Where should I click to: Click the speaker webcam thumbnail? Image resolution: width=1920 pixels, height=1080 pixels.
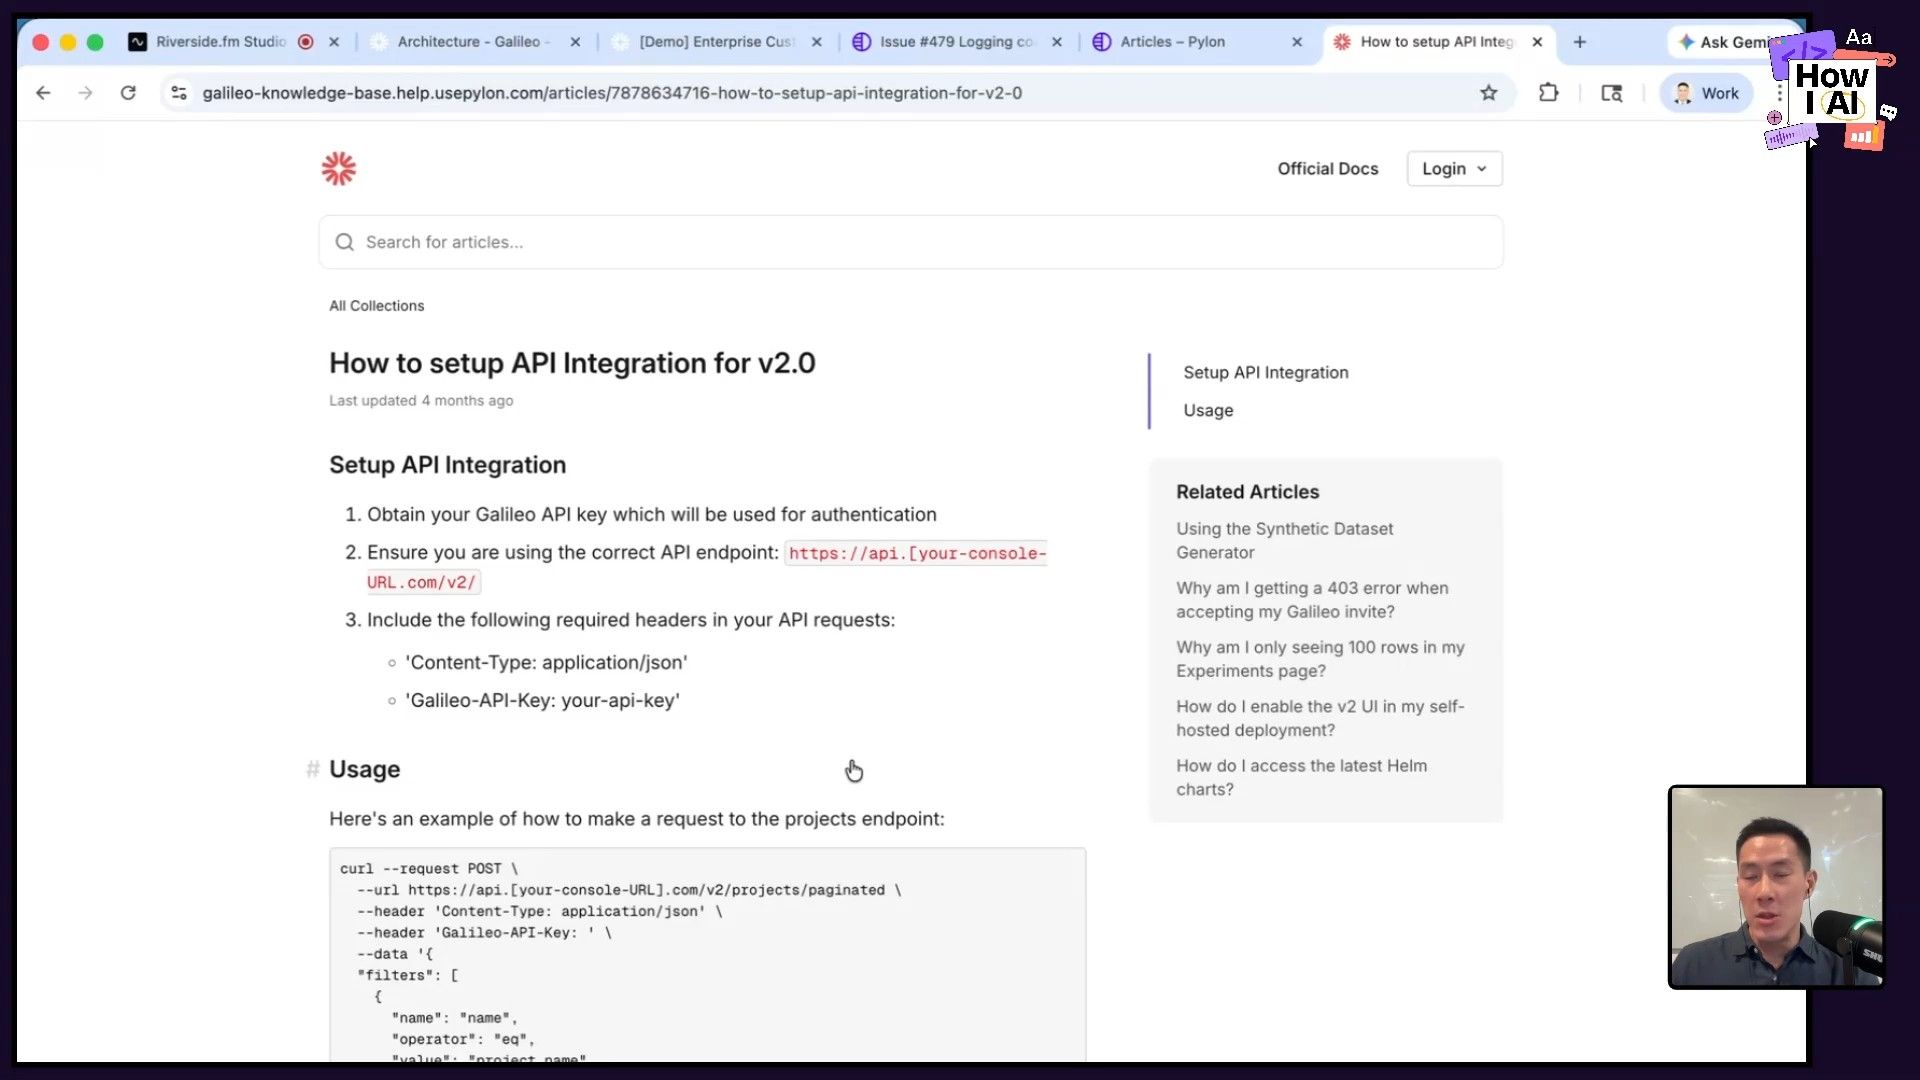1776,887
